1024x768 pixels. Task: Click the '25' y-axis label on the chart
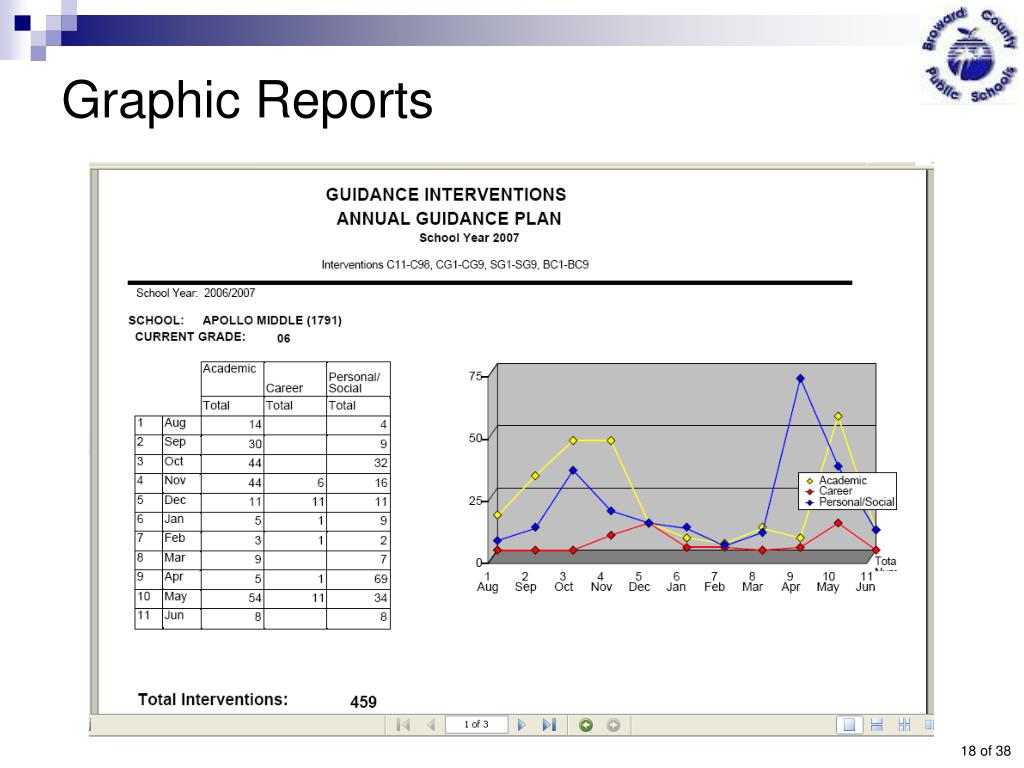(x=475, y=501)
